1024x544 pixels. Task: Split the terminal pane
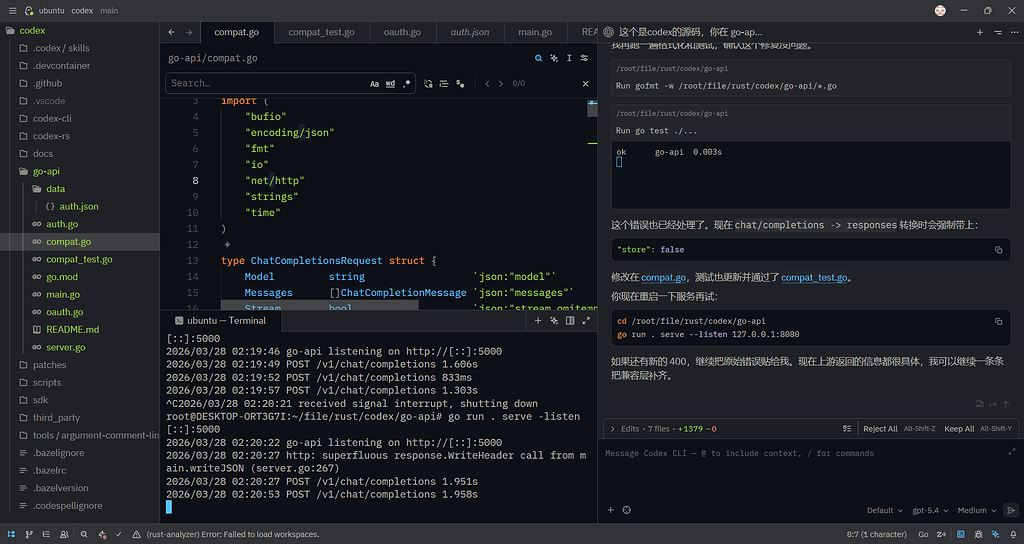click(570, 321)
